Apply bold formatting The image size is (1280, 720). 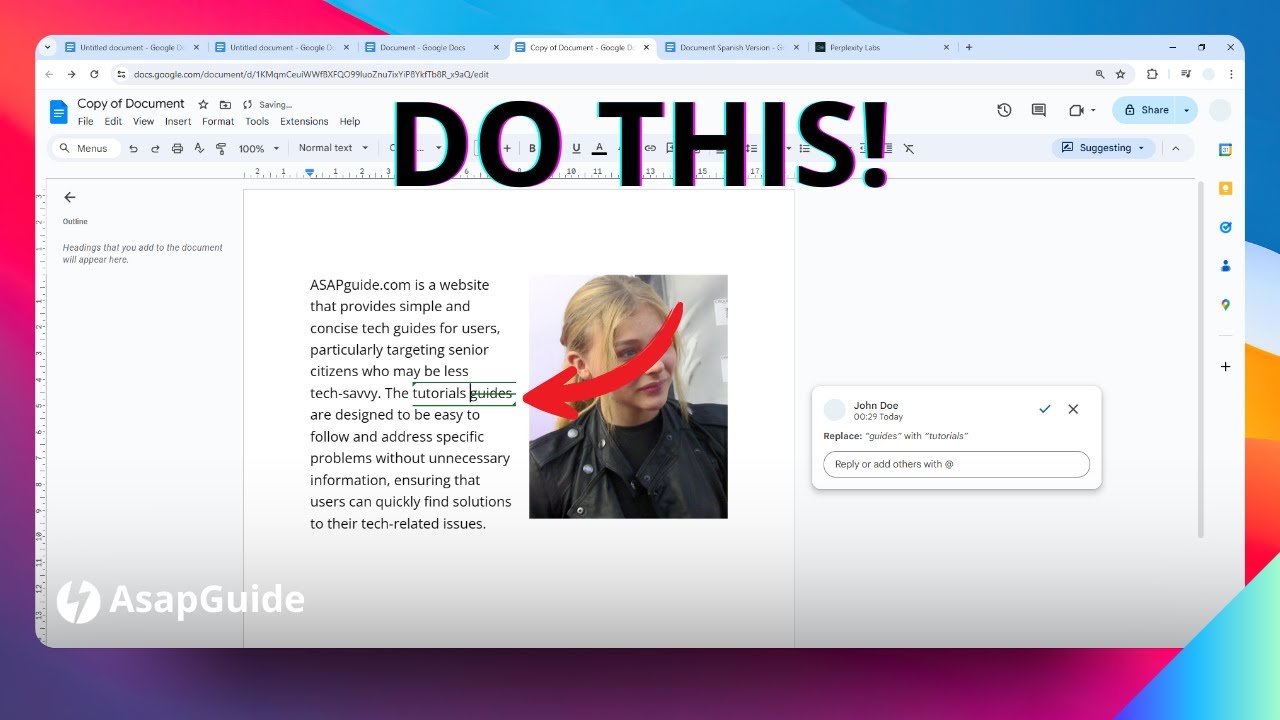tap(532, 148)
